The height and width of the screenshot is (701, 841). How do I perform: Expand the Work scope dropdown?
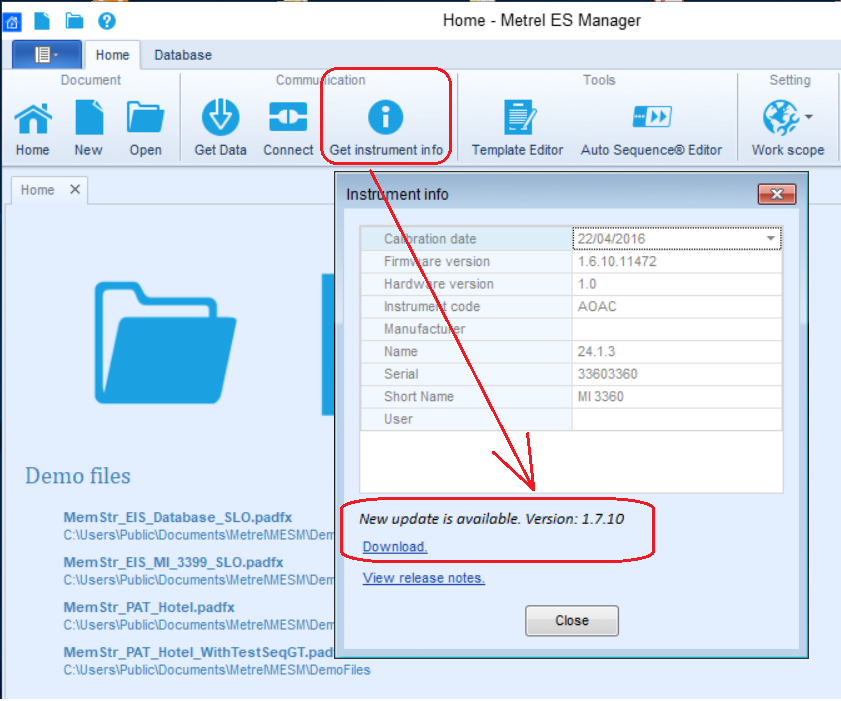[x=808, y=116]
